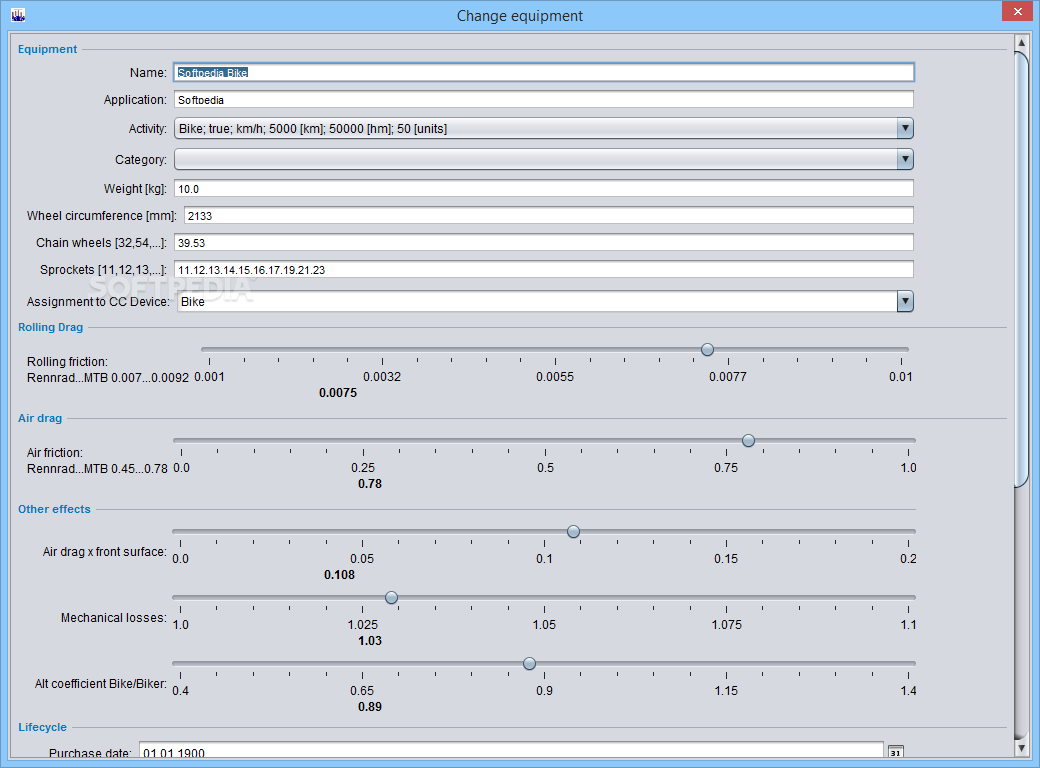Click the Air friction value 0.78

click(x=369, y=483)
